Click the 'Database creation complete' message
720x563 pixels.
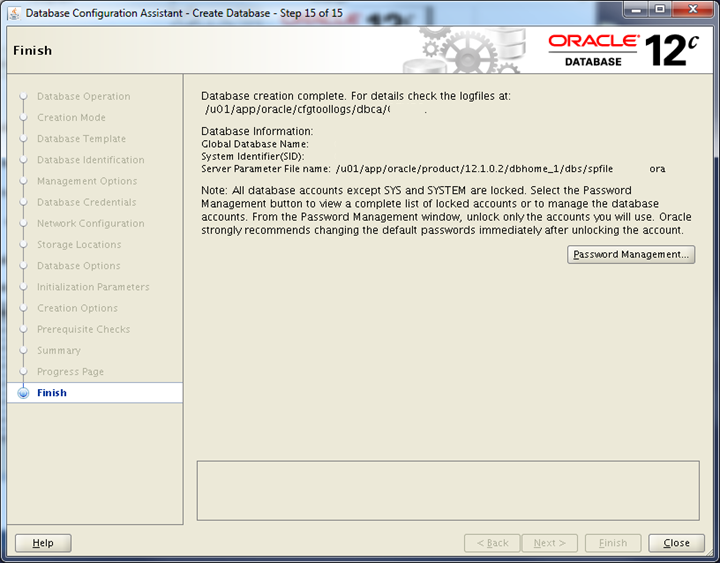[356, 96]
